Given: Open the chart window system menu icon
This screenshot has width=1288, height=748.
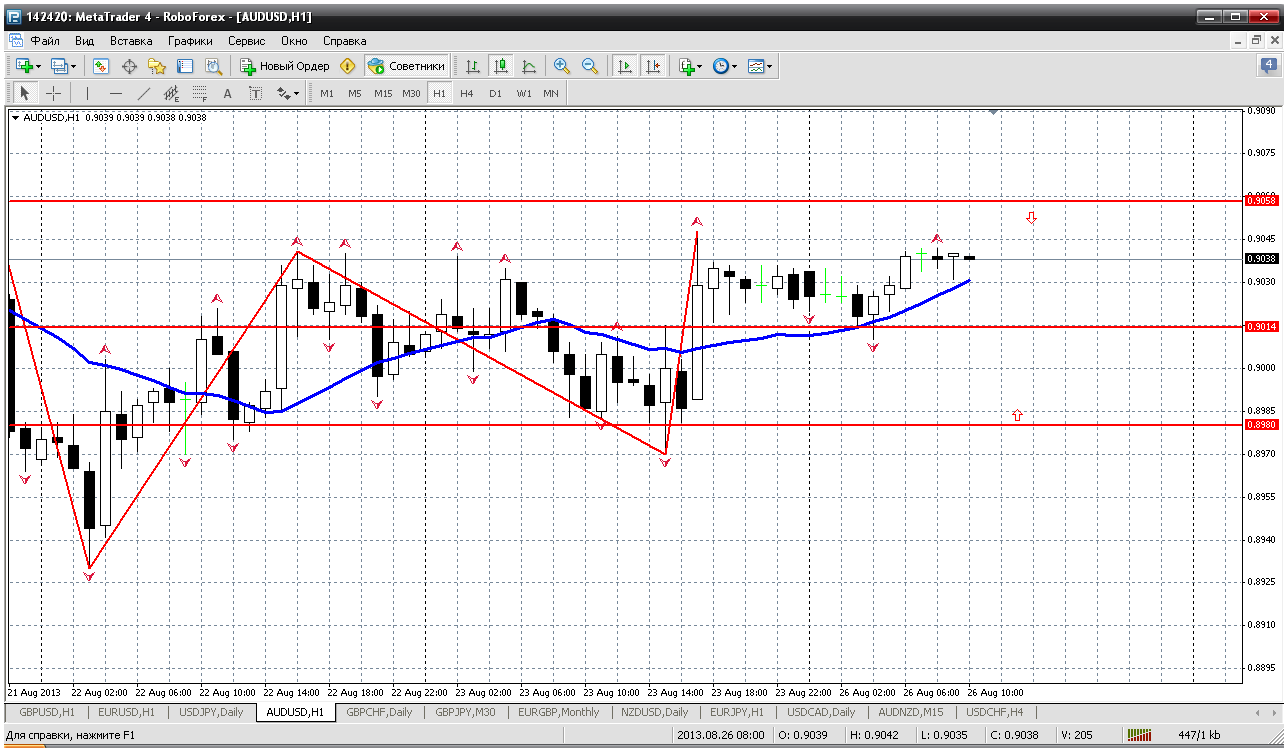Looking at the screenshot, I should pyautogui.click(x=15, y=41).
